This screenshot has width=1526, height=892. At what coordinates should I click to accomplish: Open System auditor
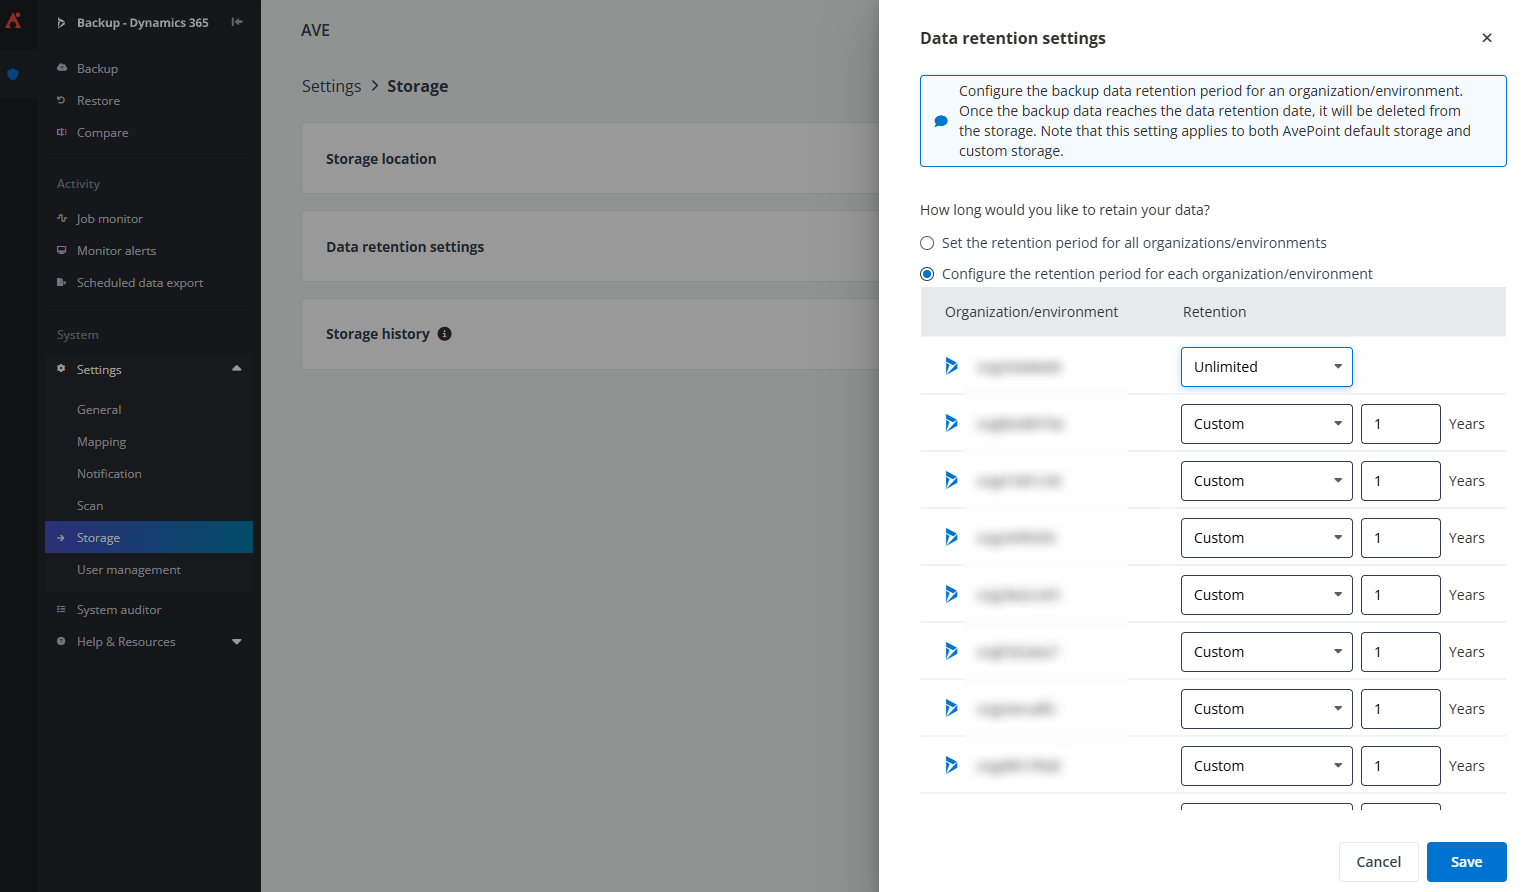point(119,609)
